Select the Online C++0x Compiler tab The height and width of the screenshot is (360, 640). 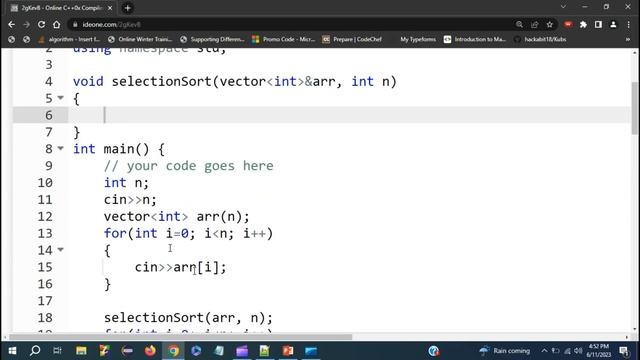pos(61,8)
